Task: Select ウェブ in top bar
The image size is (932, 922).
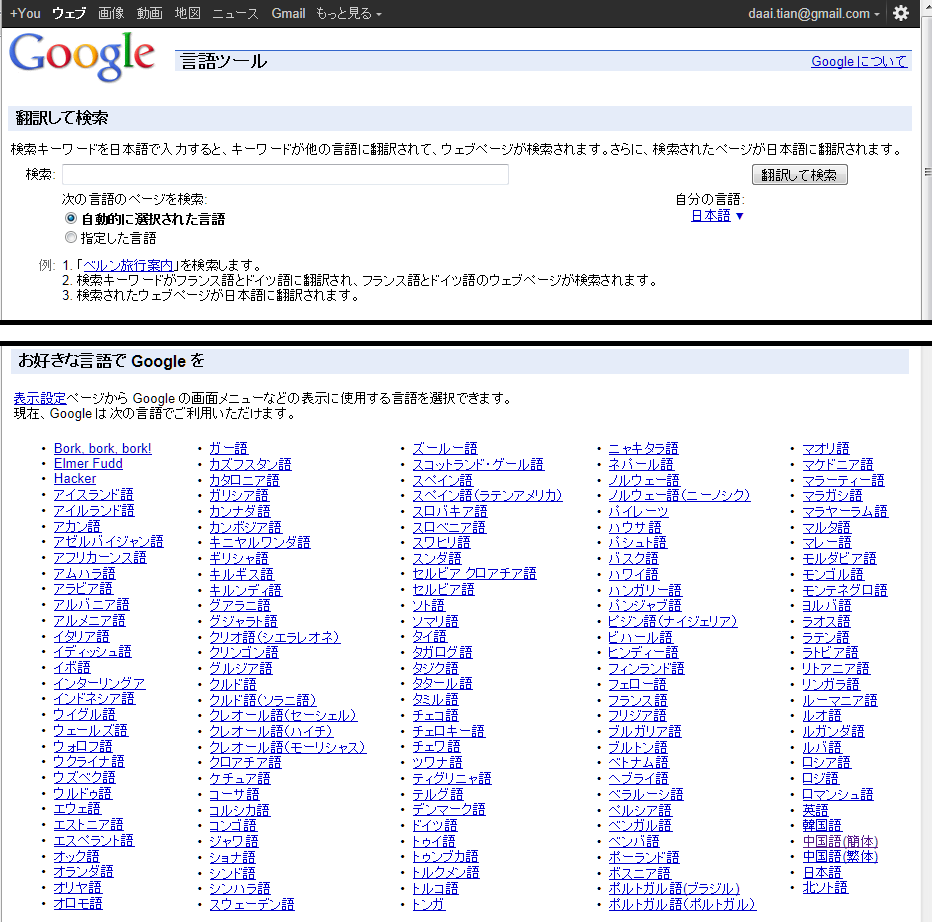Action: click(x=69, y=13)
